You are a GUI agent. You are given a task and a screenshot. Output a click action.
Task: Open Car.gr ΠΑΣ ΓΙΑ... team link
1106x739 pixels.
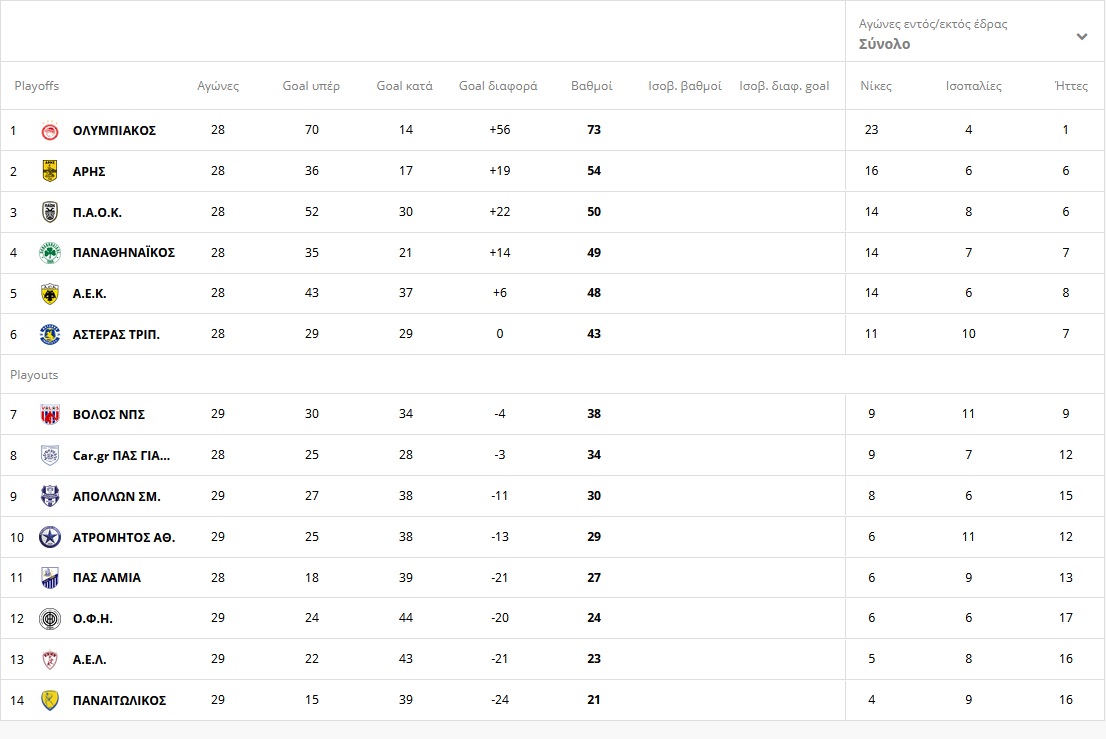(121, 456)
